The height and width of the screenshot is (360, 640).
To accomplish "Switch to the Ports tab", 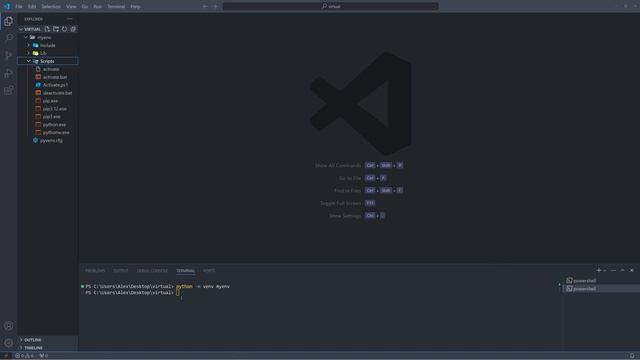I will click(x=209, y=271).
